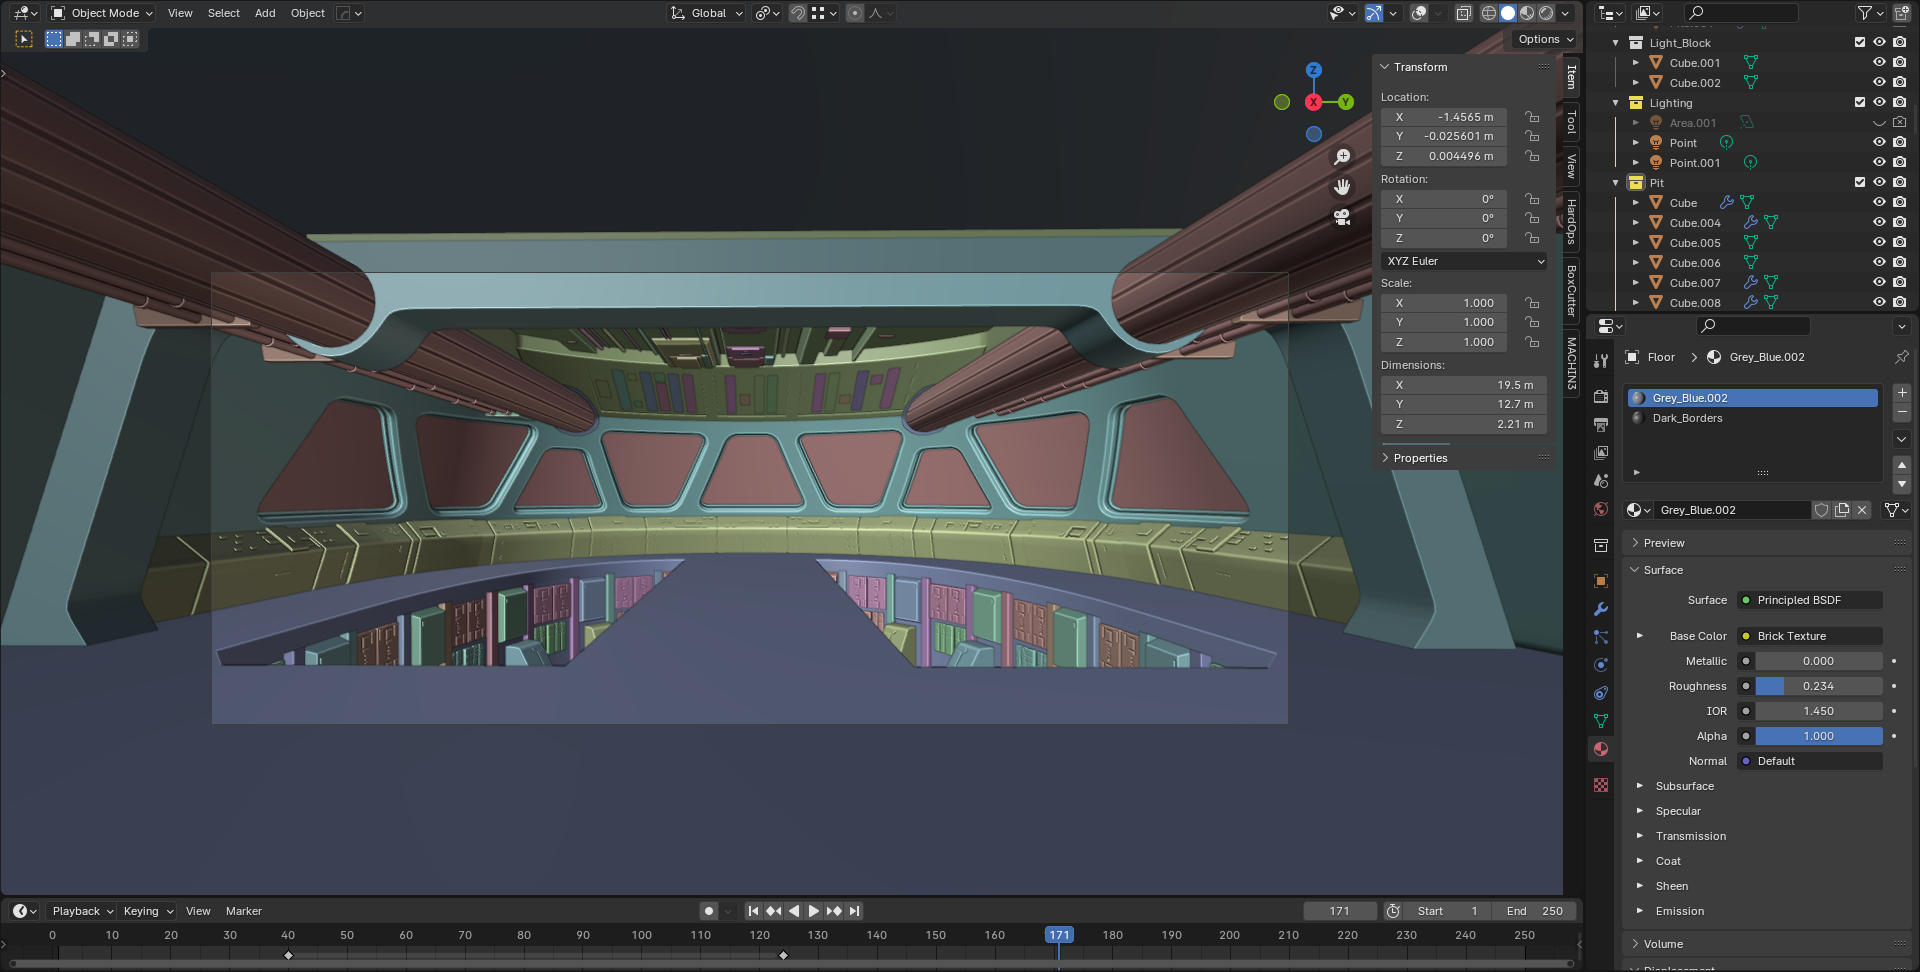The width and height of the screenshot is (1920, 972).
Task: Open XYZ Euler rotation mode dropdown
Action: 1465,261
